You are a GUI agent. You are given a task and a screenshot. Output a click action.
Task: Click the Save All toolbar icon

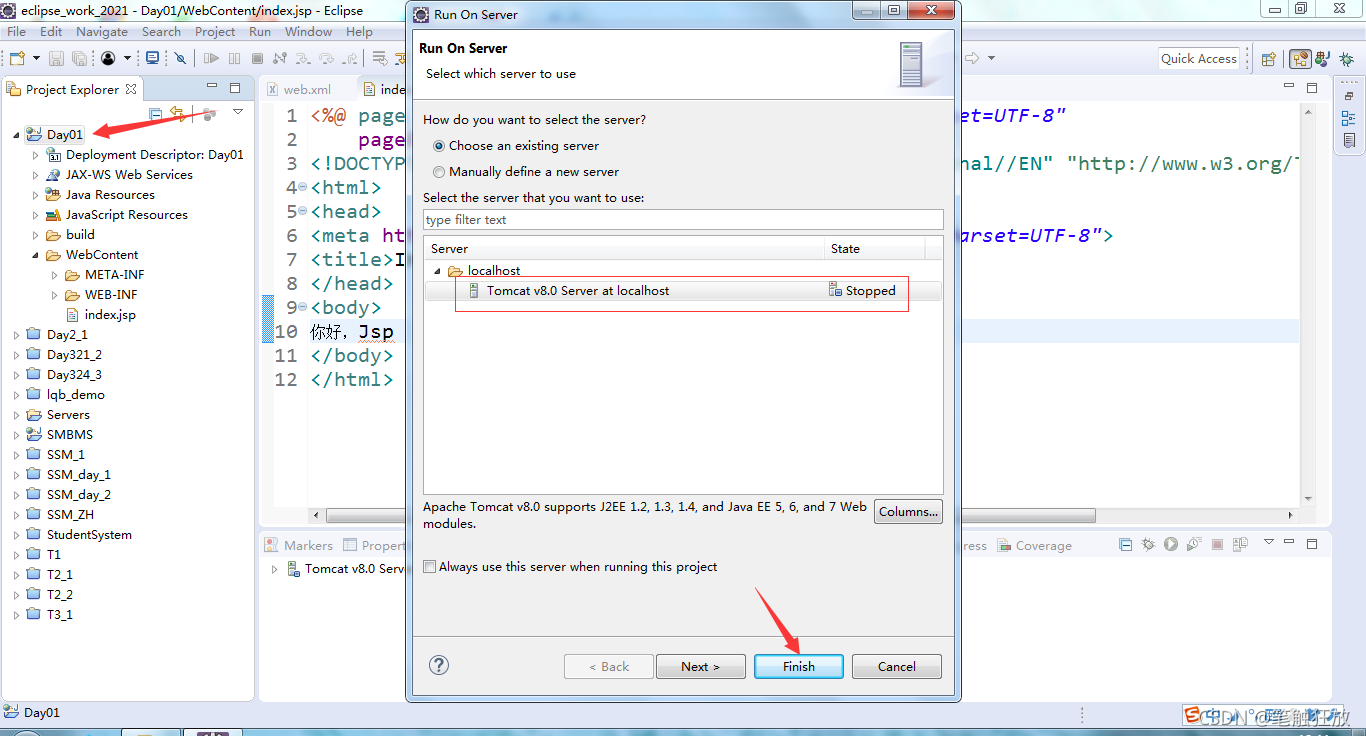(79, 59)
